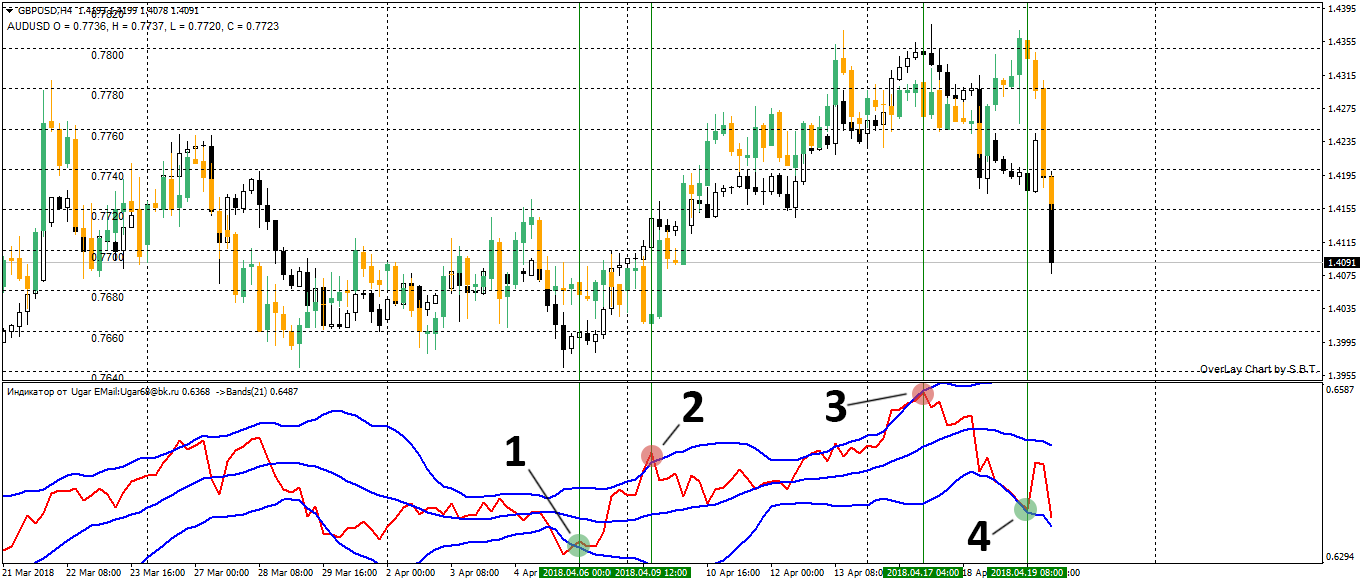Click the 27 Mar 00:00 time axis label
This screenshot has height=584, width=1362.
[223, 573]
